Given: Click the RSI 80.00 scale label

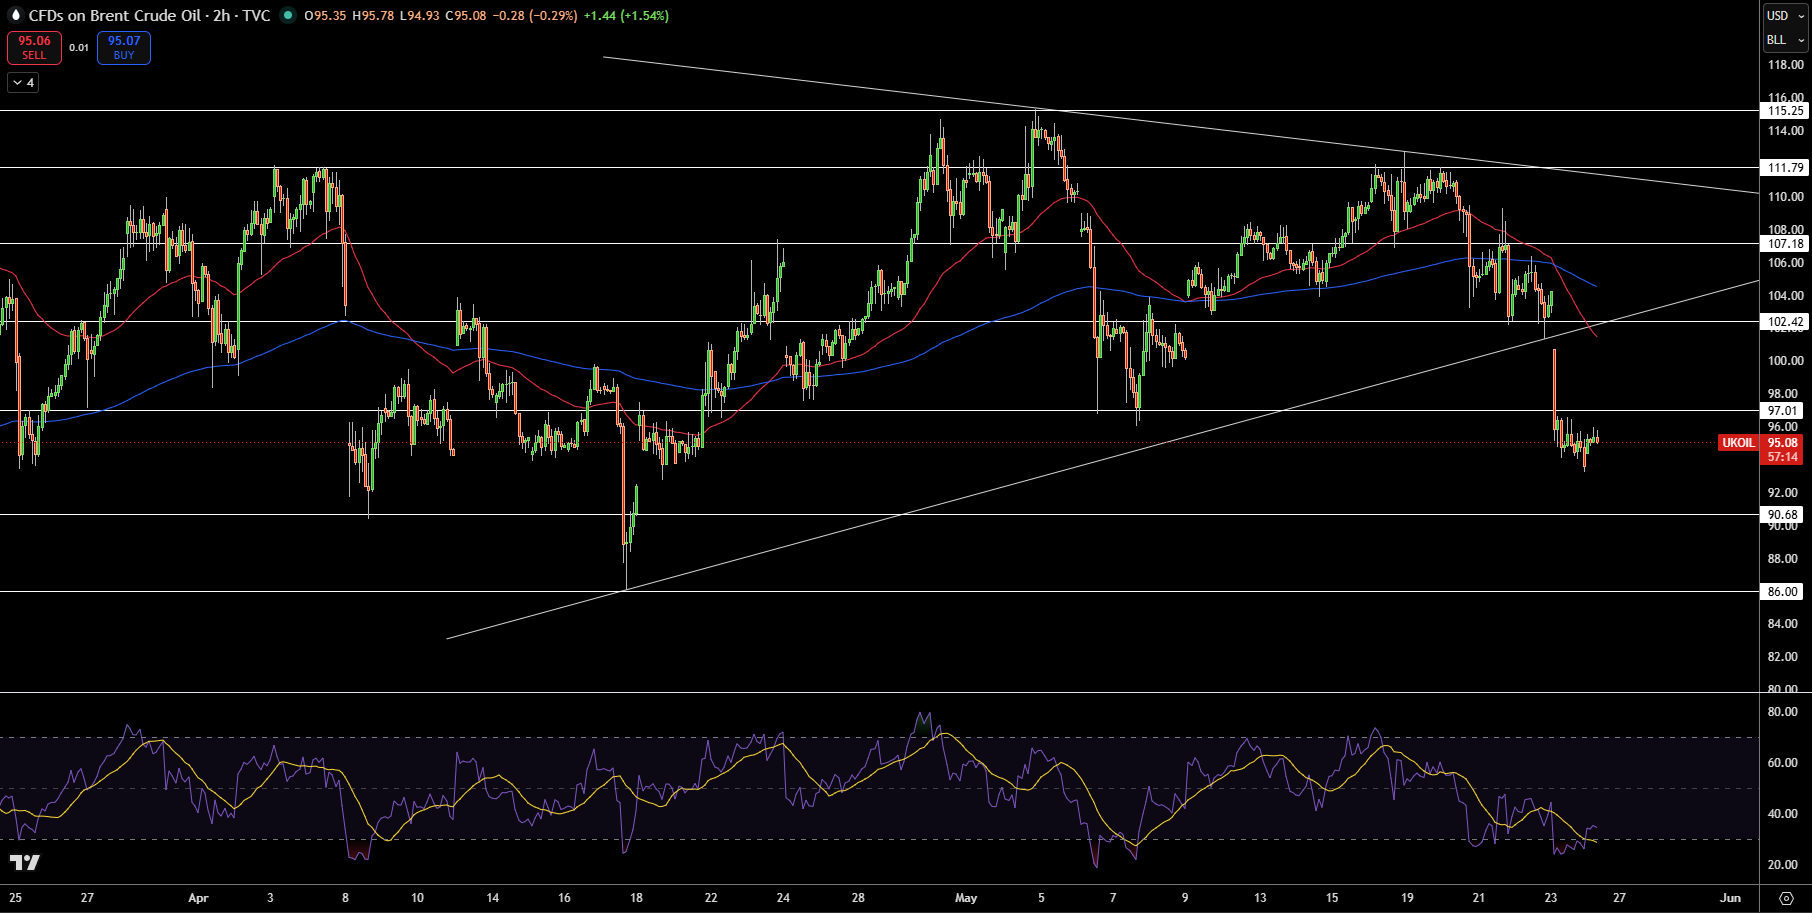Looking at the screenshot, I should [1783, 712].
